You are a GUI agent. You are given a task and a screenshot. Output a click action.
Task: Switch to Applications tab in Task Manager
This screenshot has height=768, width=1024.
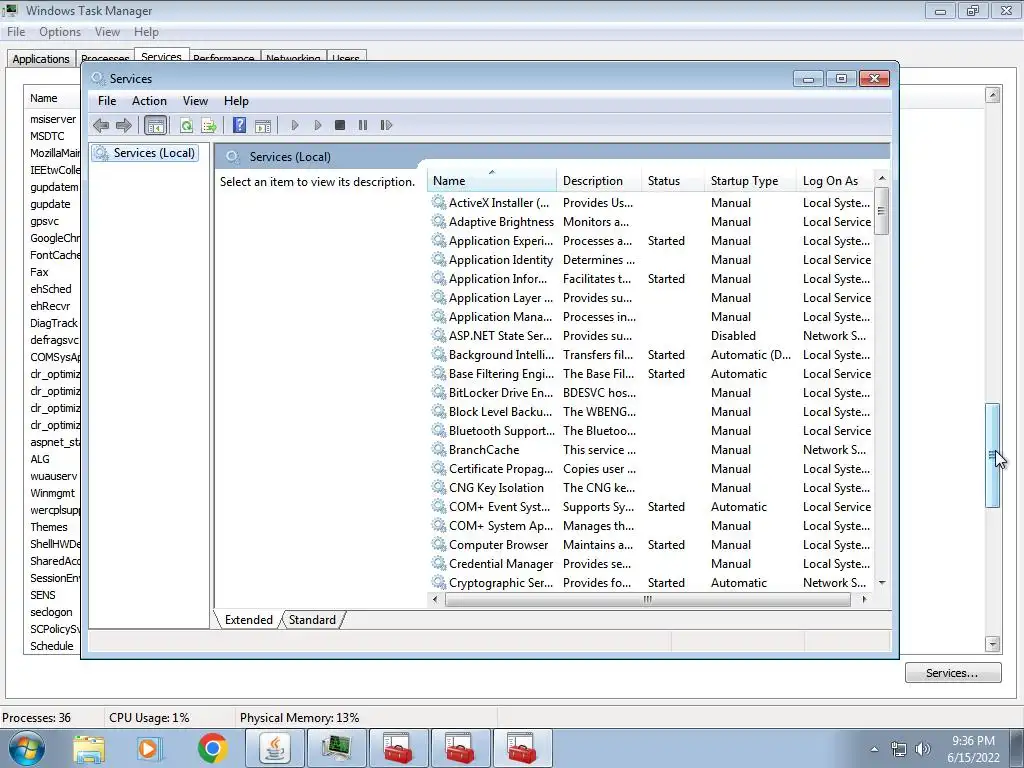pos(40,58)
